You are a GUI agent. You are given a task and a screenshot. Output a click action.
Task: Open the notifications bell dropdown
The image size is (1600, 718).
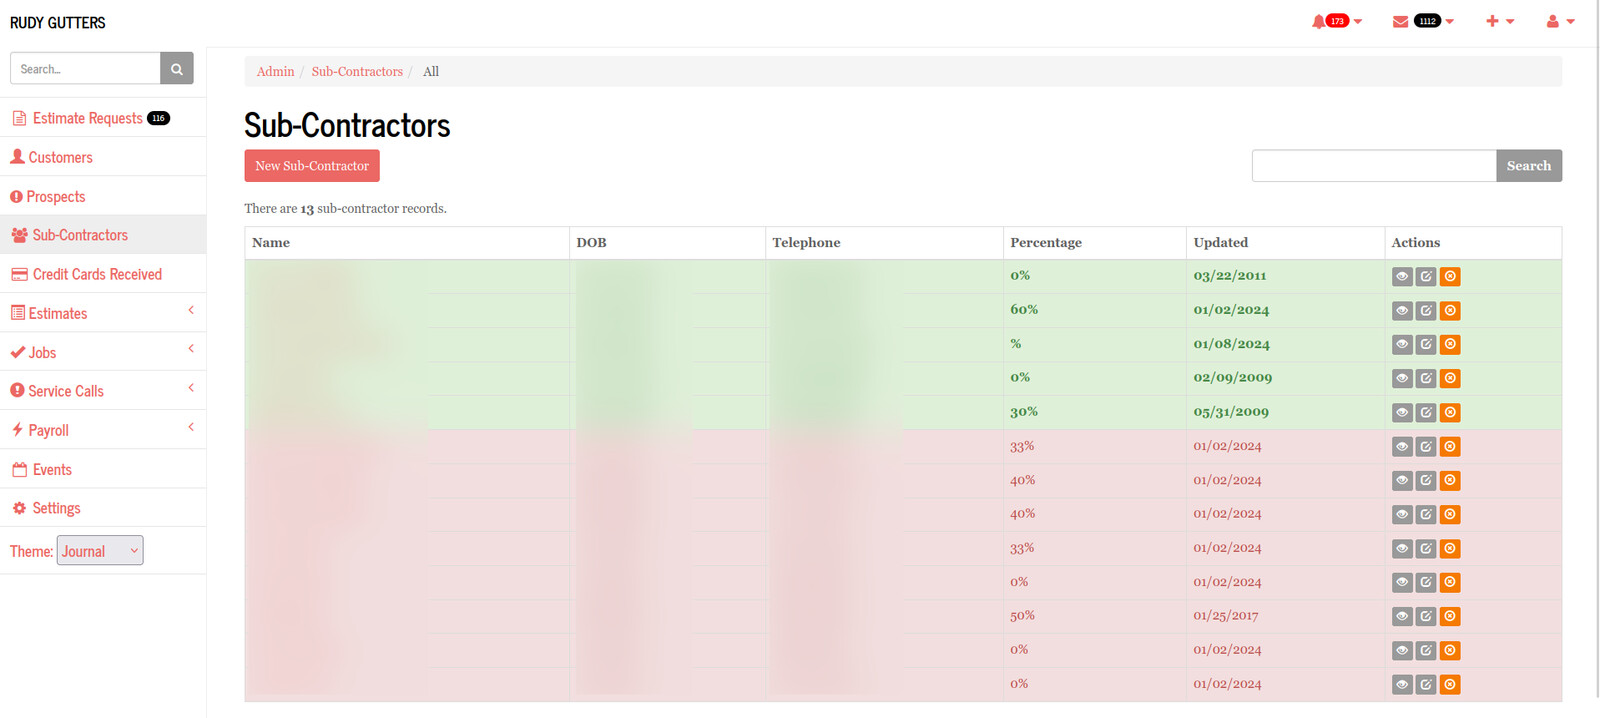coord(1336,21)
